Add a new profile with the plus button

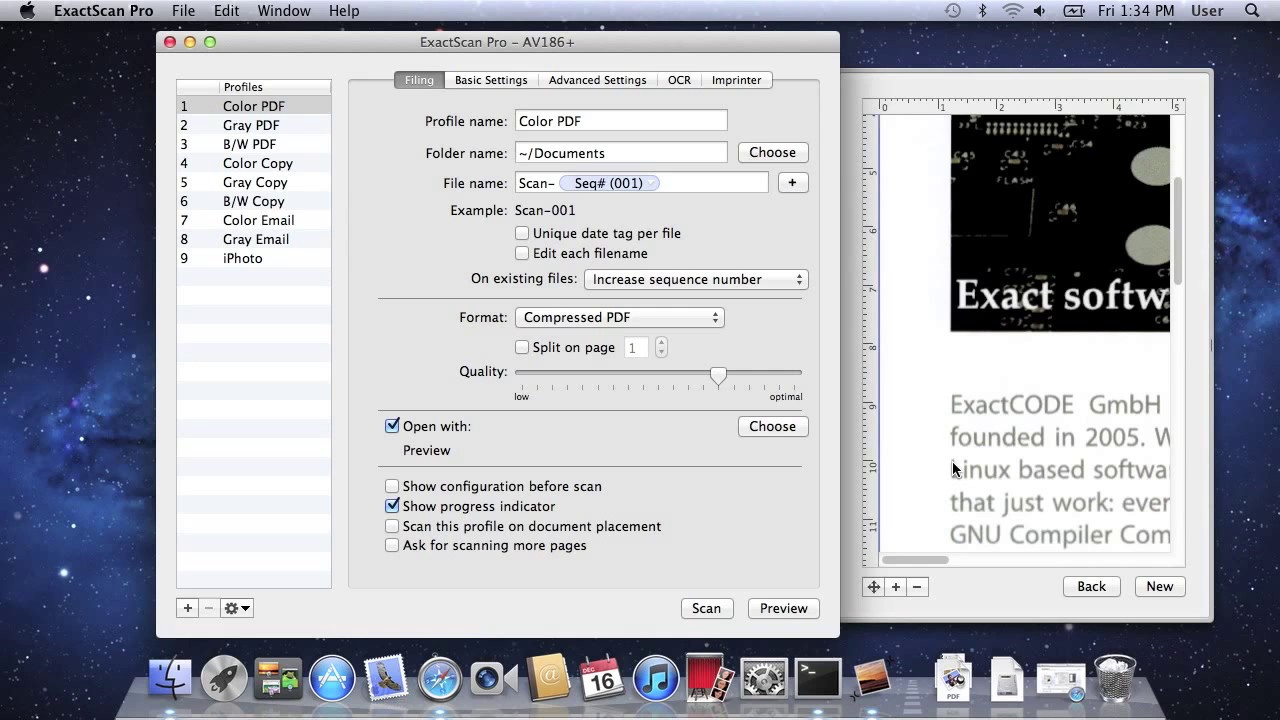[187, 608]
